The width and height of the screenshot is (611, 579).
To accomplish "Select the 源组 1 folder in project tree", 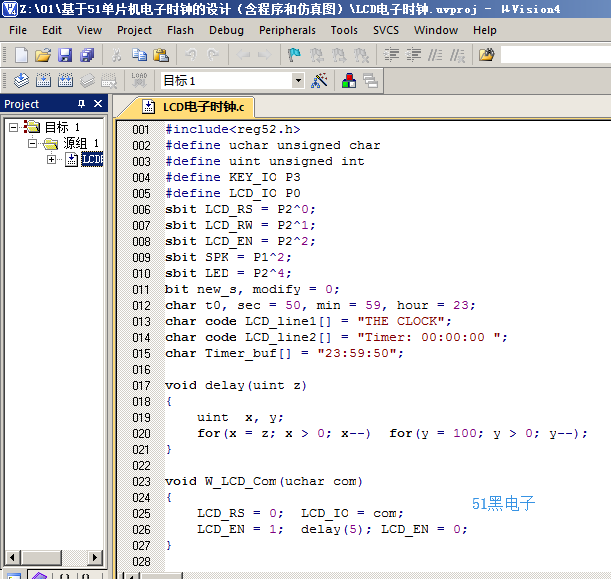I will [x=81, y=143].
